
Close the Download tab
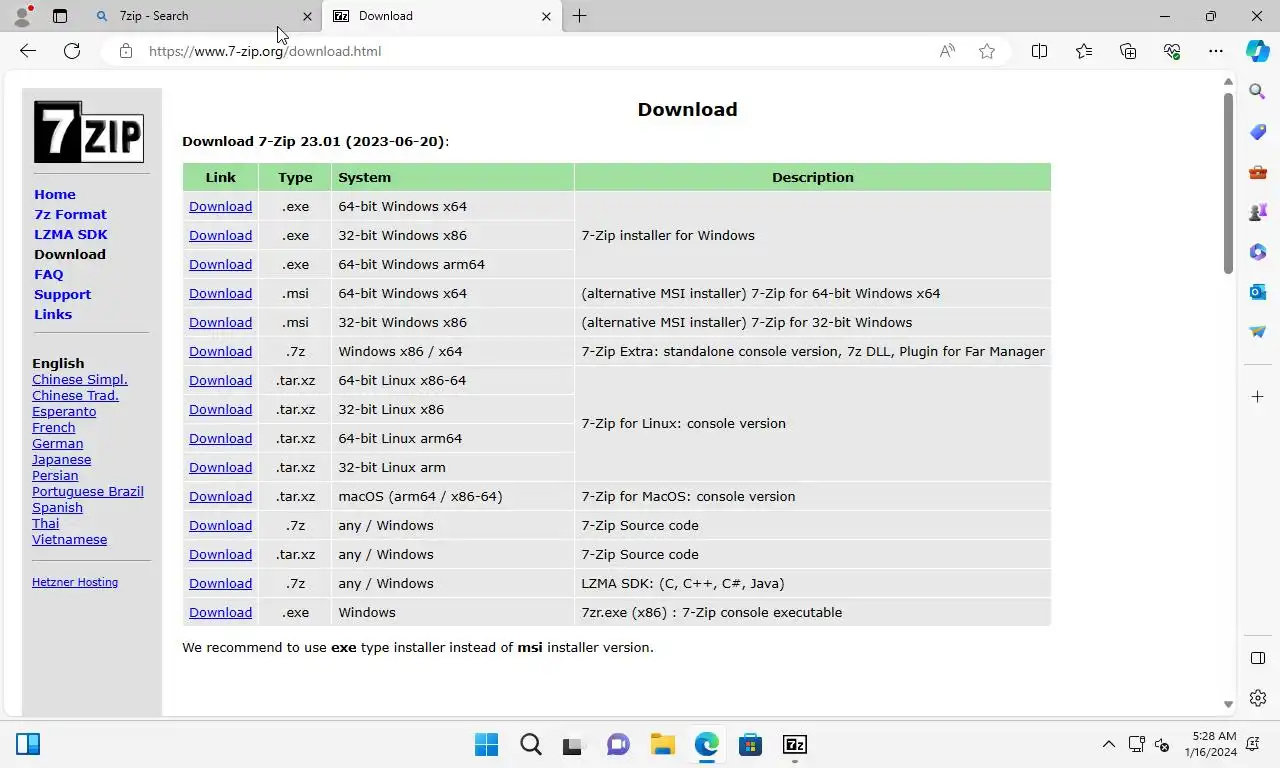(546, 16)
